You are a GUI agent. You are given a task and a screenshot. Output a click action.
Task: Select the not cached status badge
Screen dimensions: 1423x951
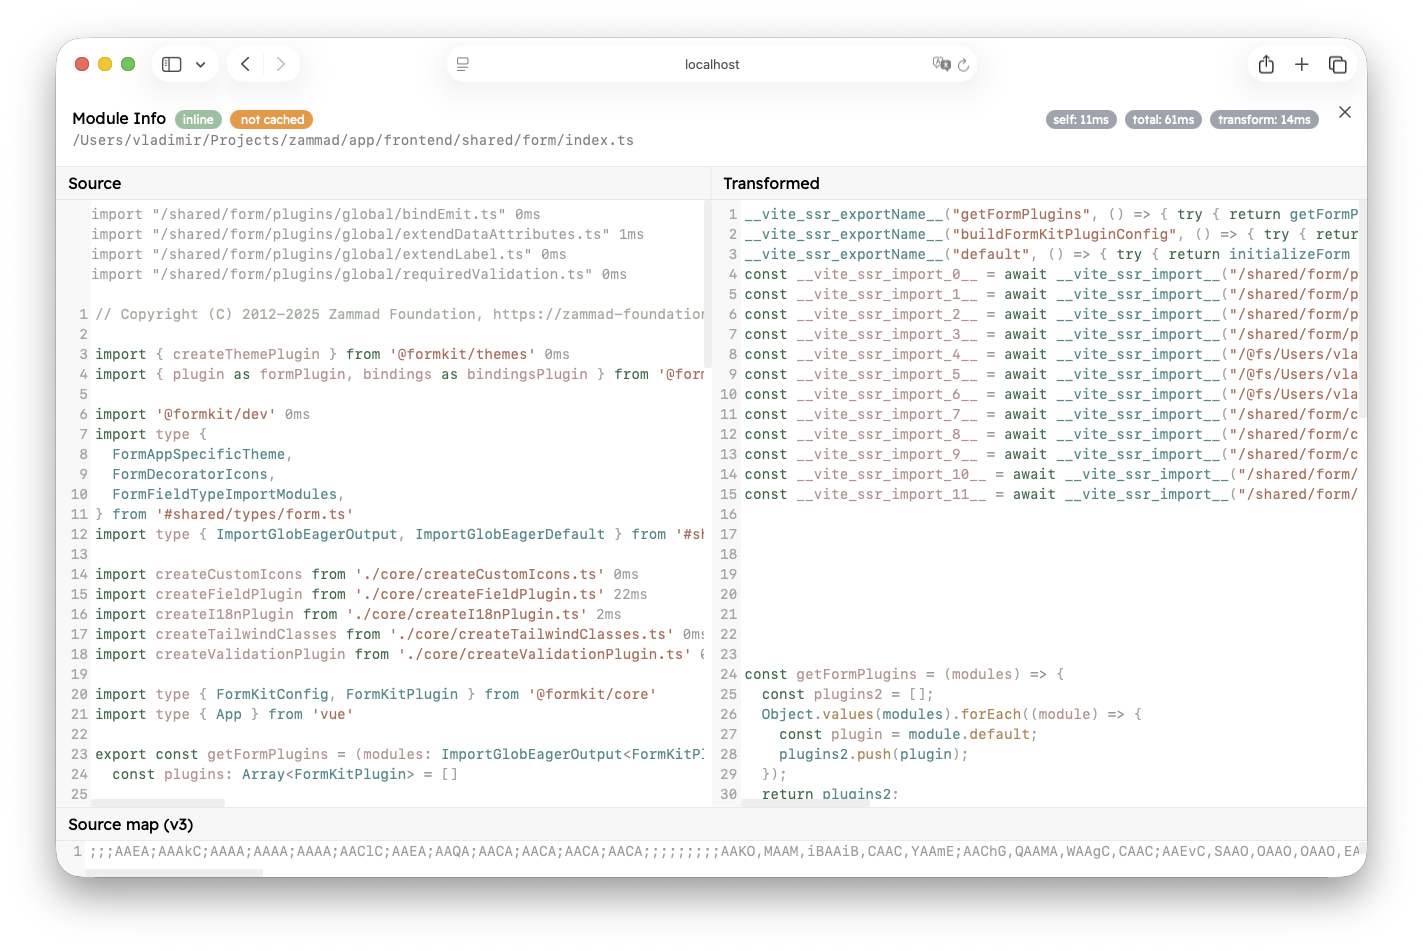pyautogui.click(x=271, y=119)
